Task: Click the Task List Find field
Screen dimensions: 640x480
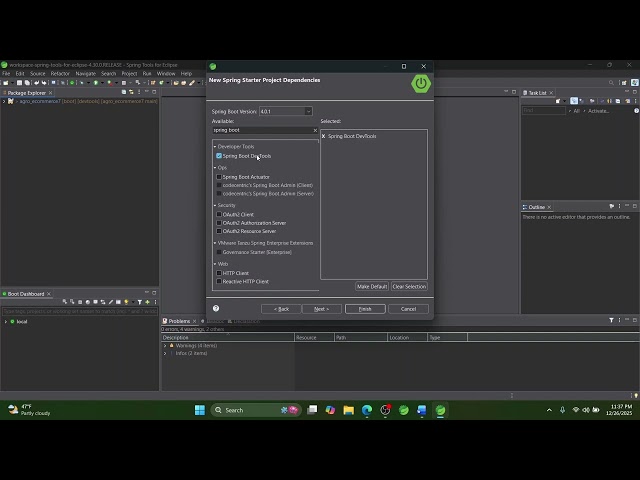Action: coord(544,111)
